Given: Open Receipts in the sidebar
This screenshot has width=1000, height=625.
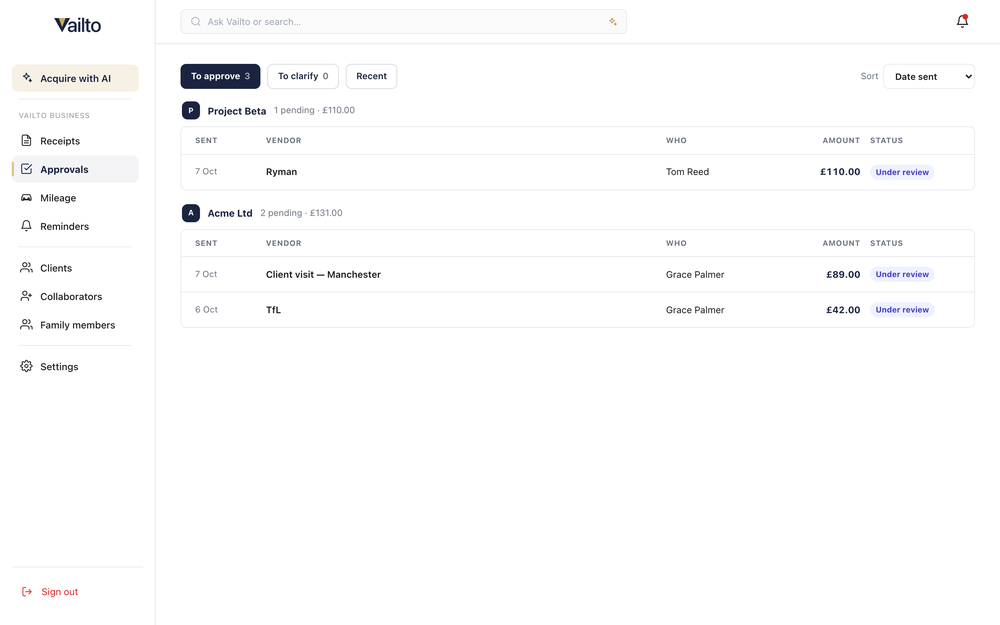Looking at the screenshot, I should tap(75, 141).
